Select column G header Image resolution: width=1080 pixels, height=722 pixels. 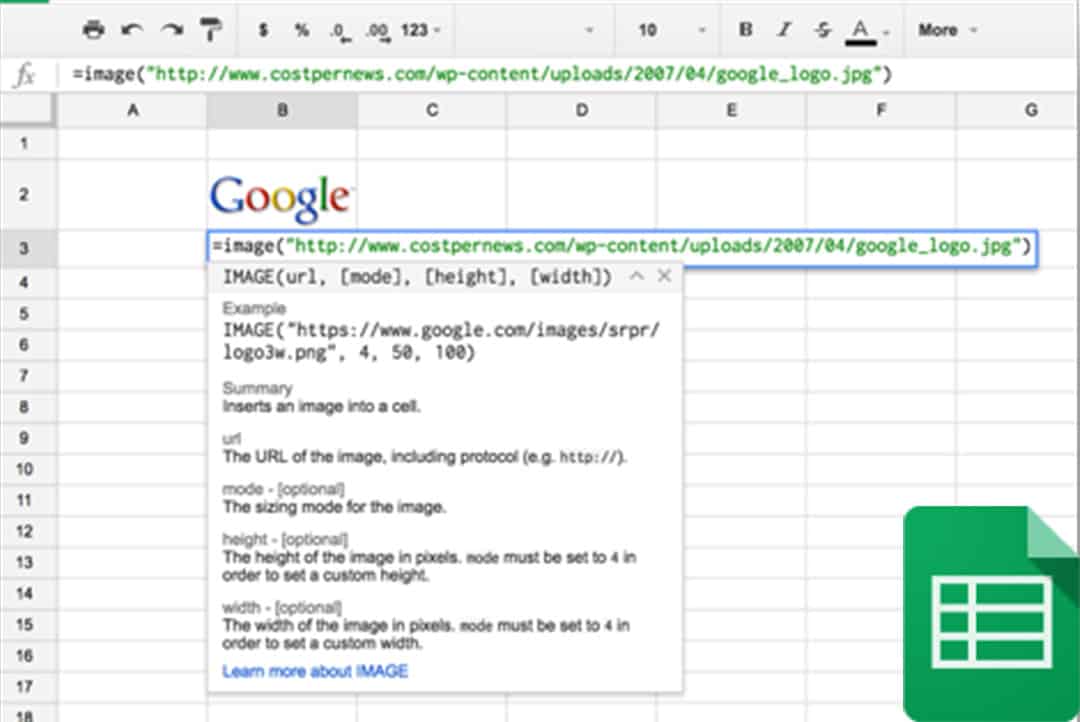[1018, 110]
